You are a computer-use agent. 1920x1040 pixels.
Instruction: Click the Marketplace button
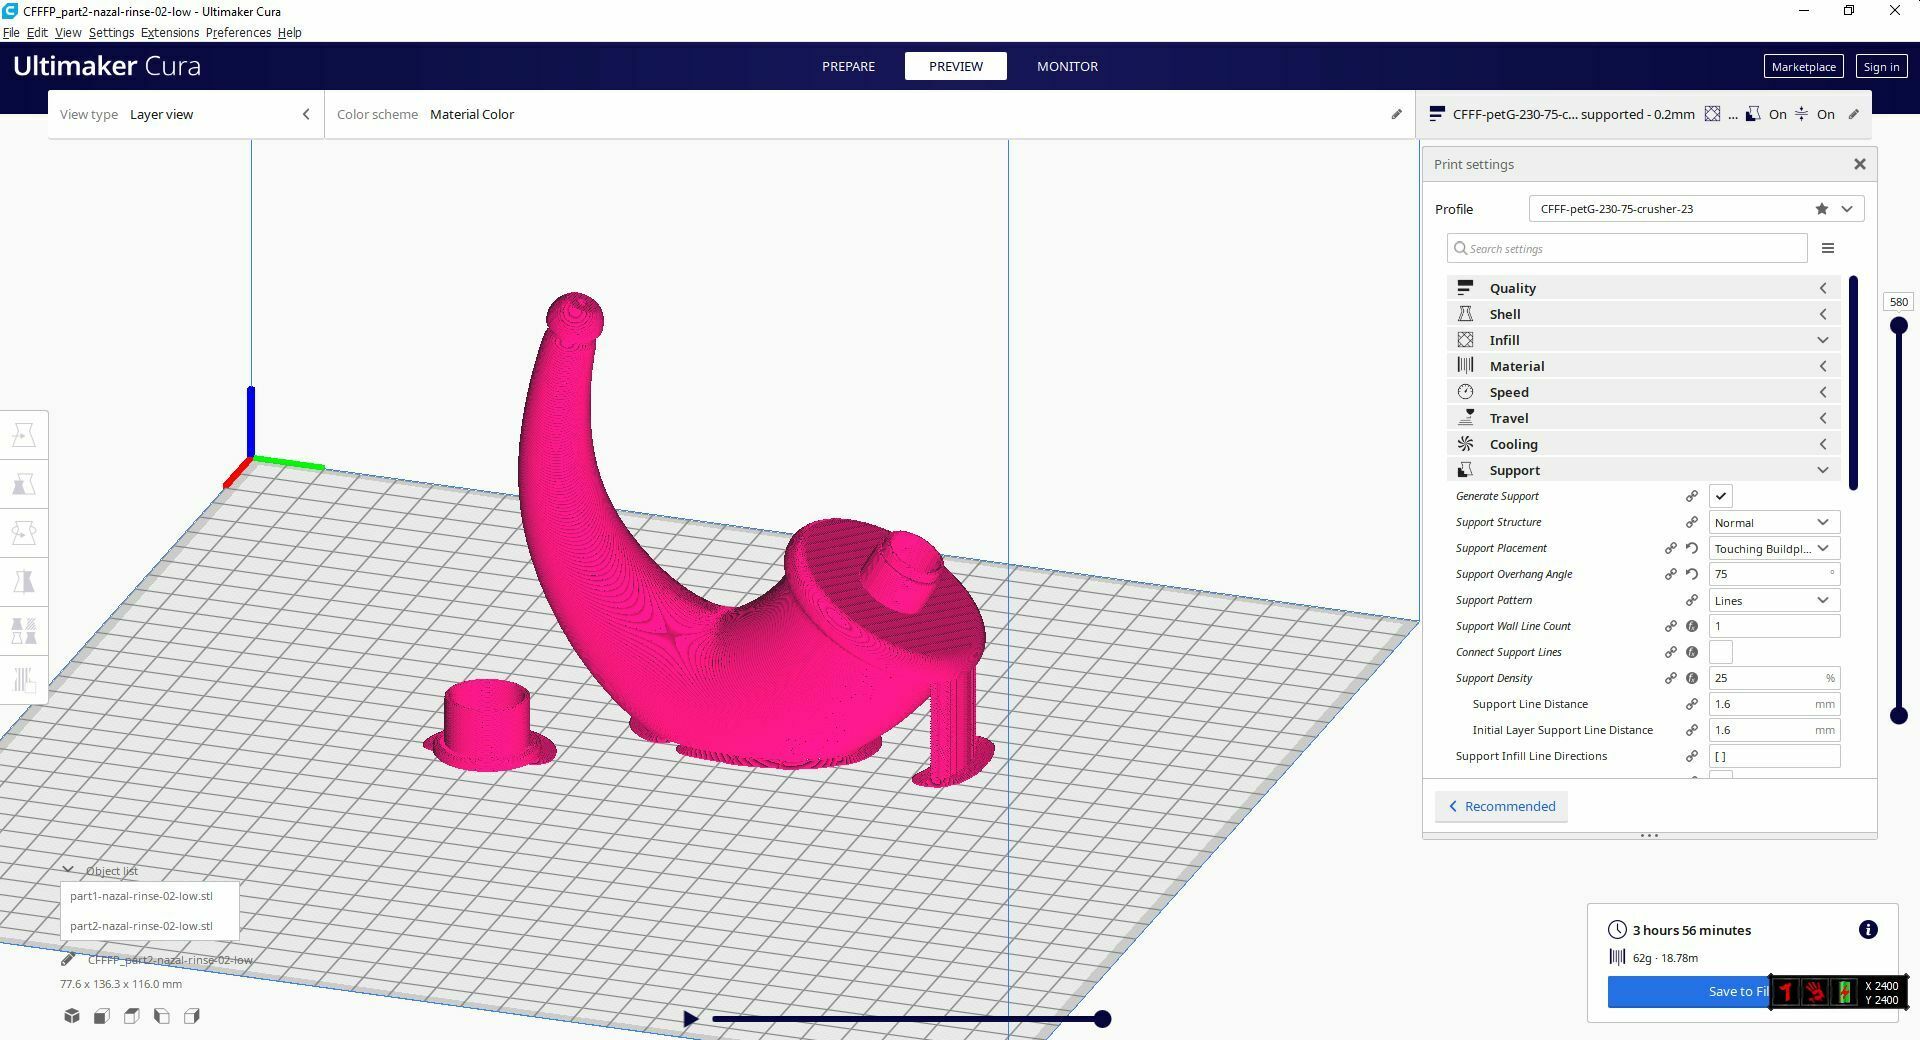pyautogui.click(x=1802, y=67)
